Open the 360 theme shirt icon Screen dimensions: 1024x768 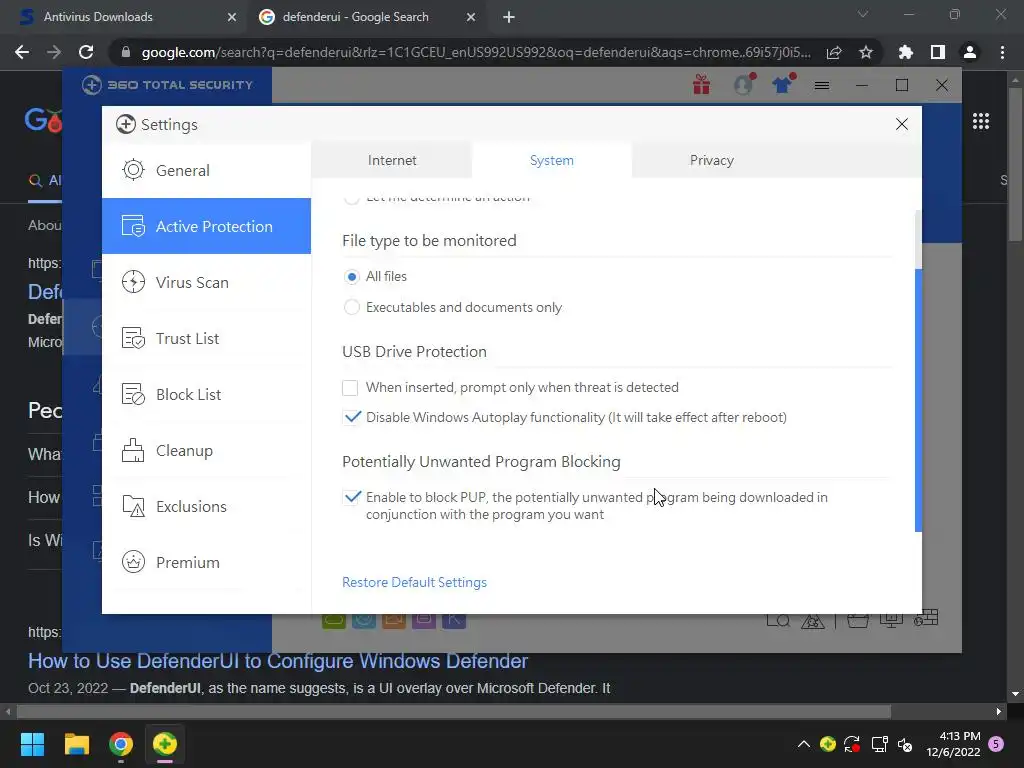[782, 85]
